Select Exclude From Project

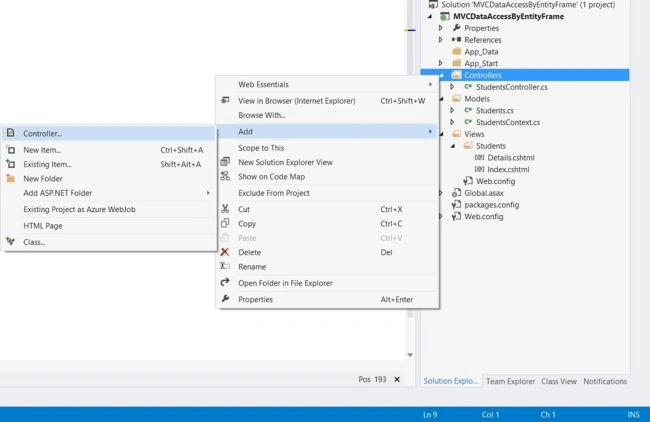(x=327, y=193)
